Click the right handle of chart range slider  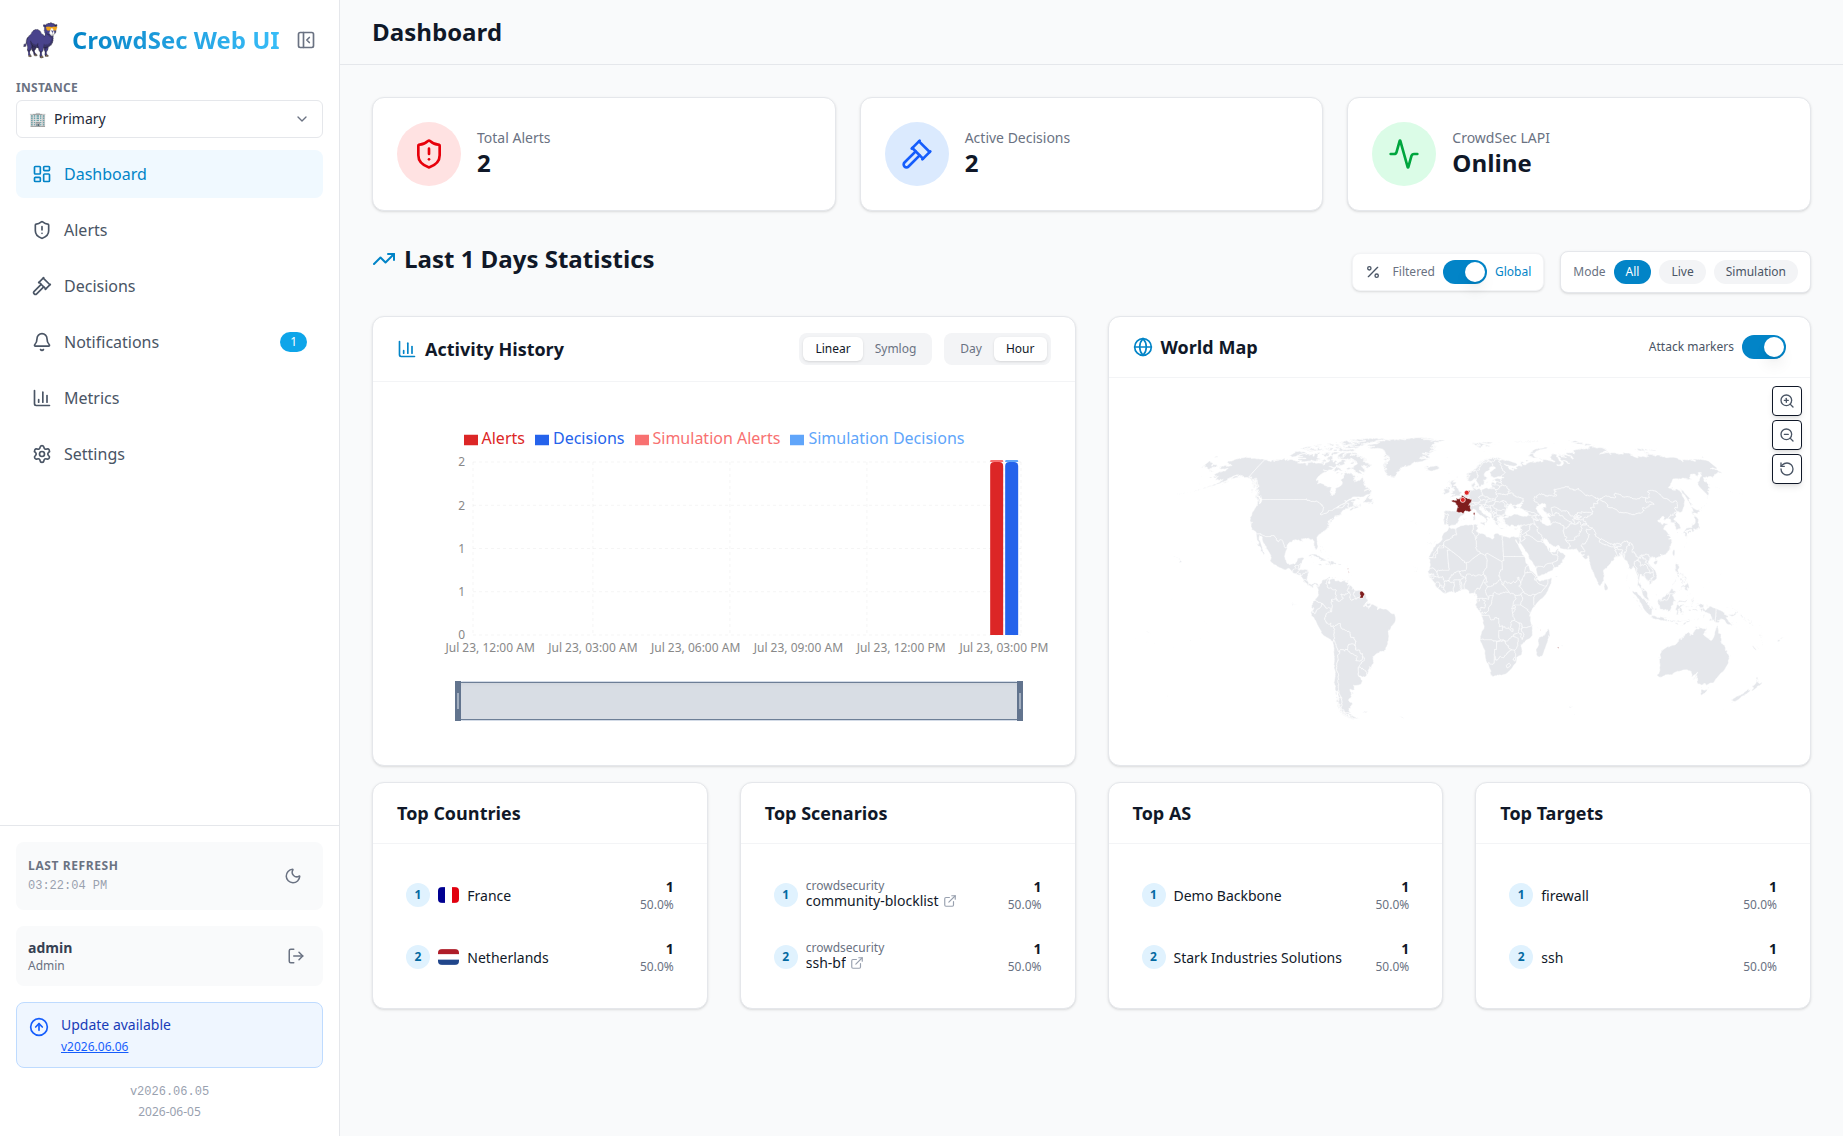point(1020,701)
